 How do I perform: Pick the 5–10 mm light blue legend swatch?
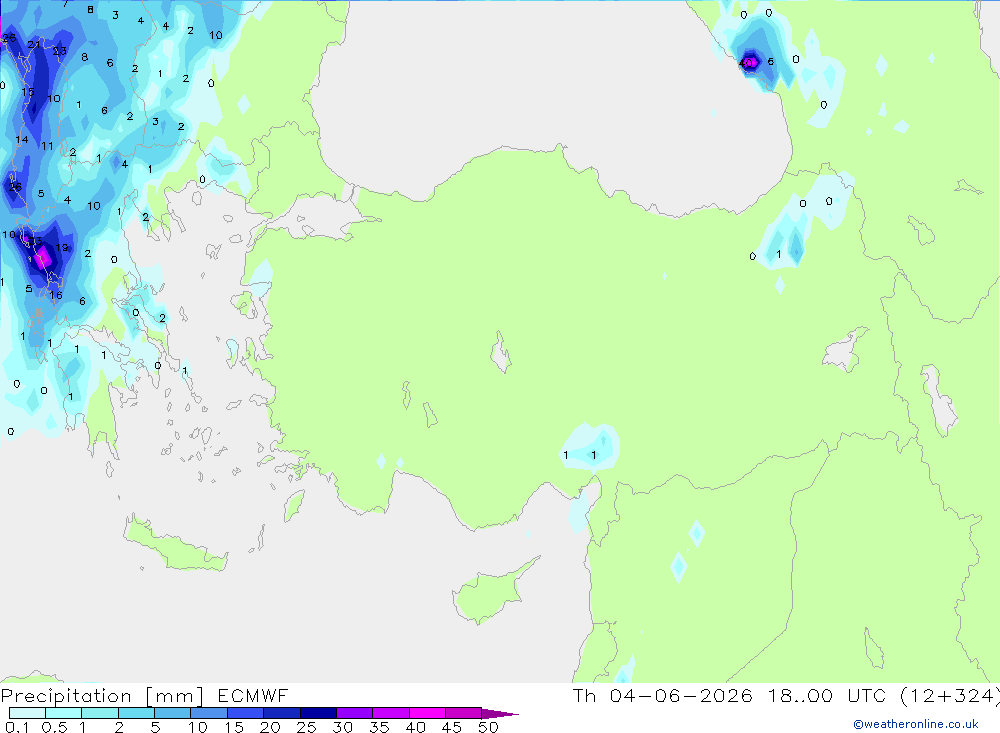pos(172,713)
